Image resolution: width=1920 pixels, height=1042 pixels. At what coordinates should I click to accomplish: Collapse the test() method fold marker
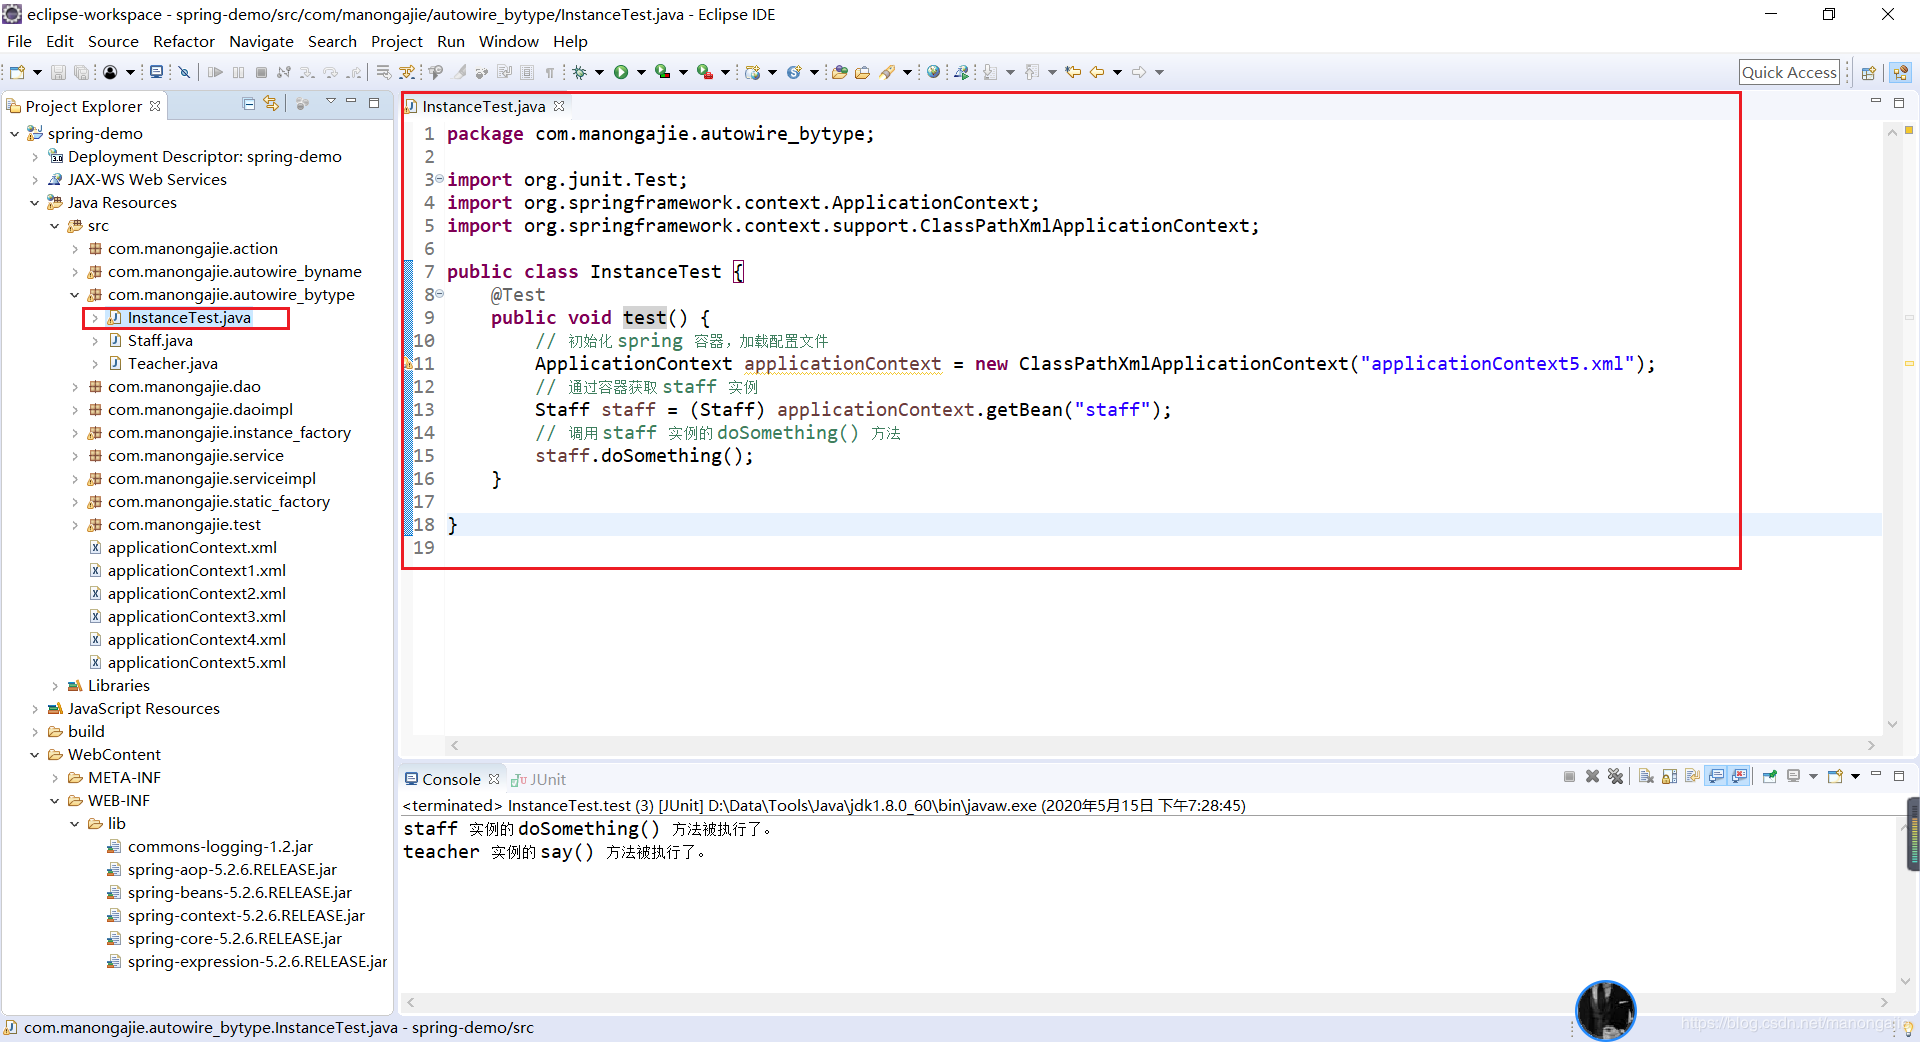[439, 294]
